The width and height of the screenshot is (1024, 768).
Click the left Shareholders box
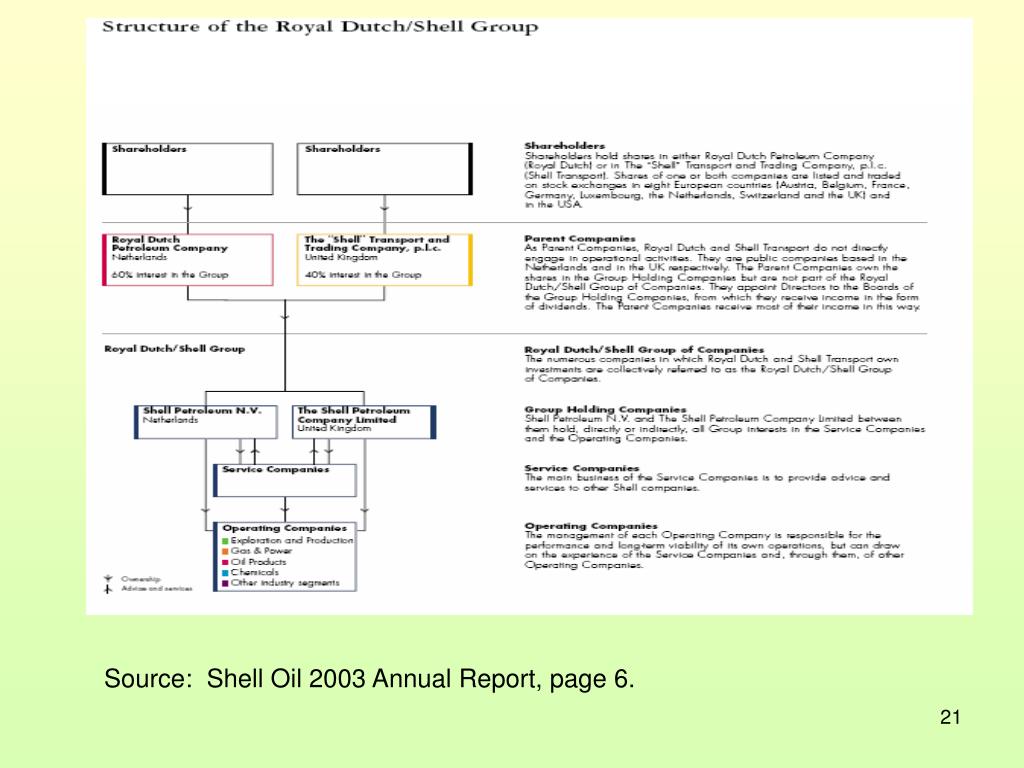coord(187,168)
